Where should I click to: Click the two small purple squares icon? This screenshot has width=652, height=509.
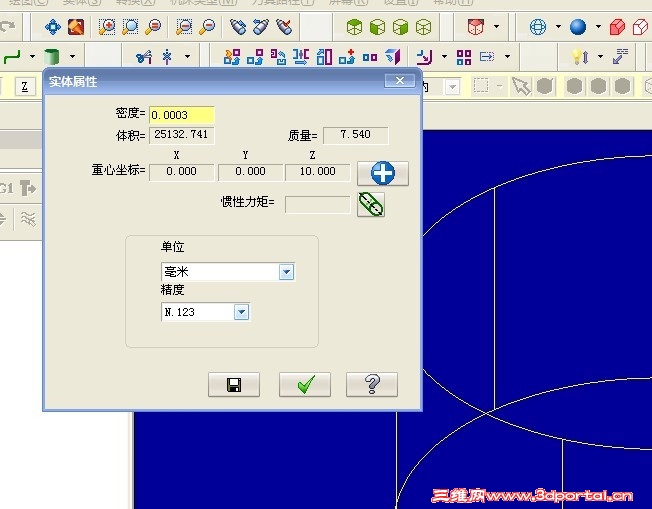(370, 57)
